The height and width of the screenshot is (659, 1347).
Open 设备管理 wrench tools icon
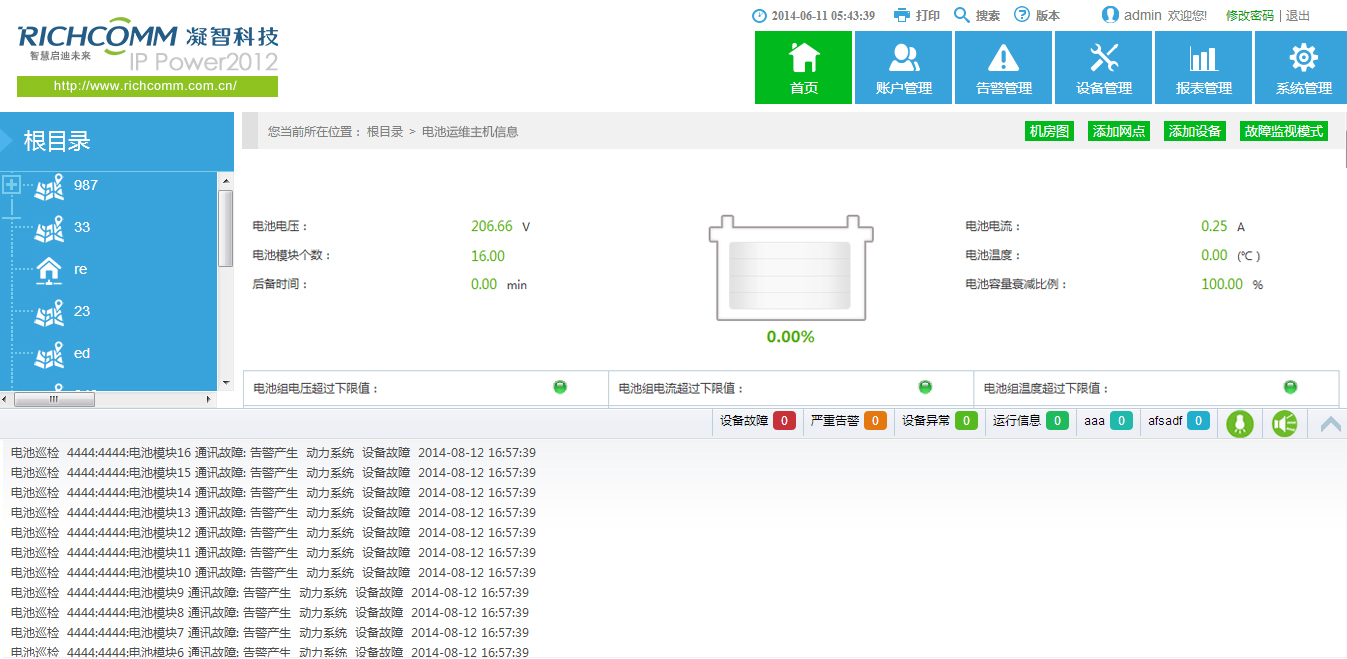[x=1103, y=58]
